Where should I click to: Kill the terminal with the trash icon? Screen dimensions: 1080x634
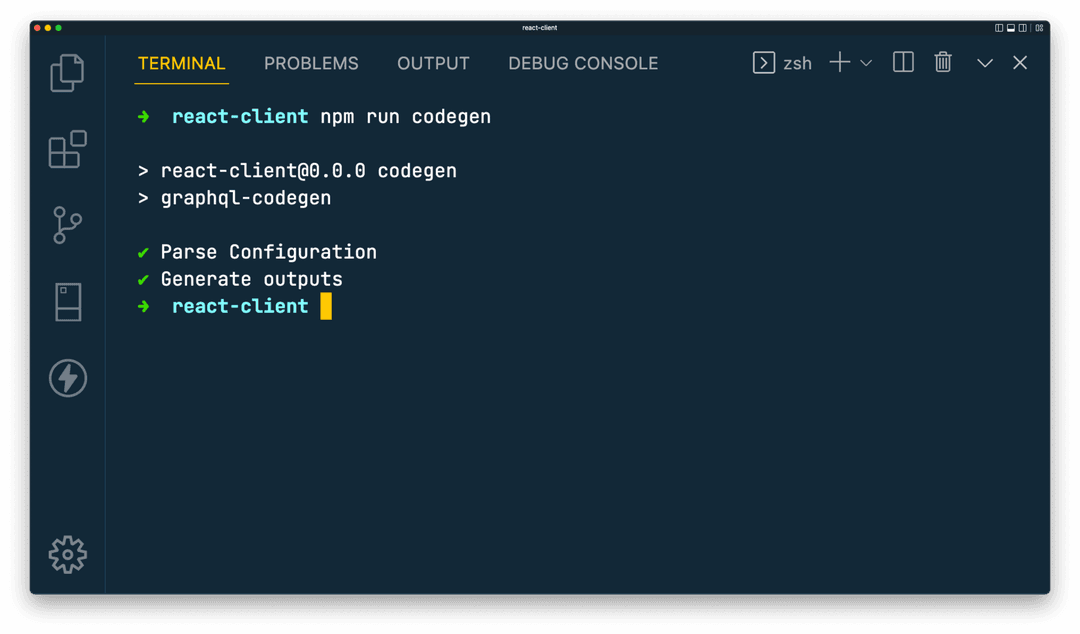click(942, 62)
